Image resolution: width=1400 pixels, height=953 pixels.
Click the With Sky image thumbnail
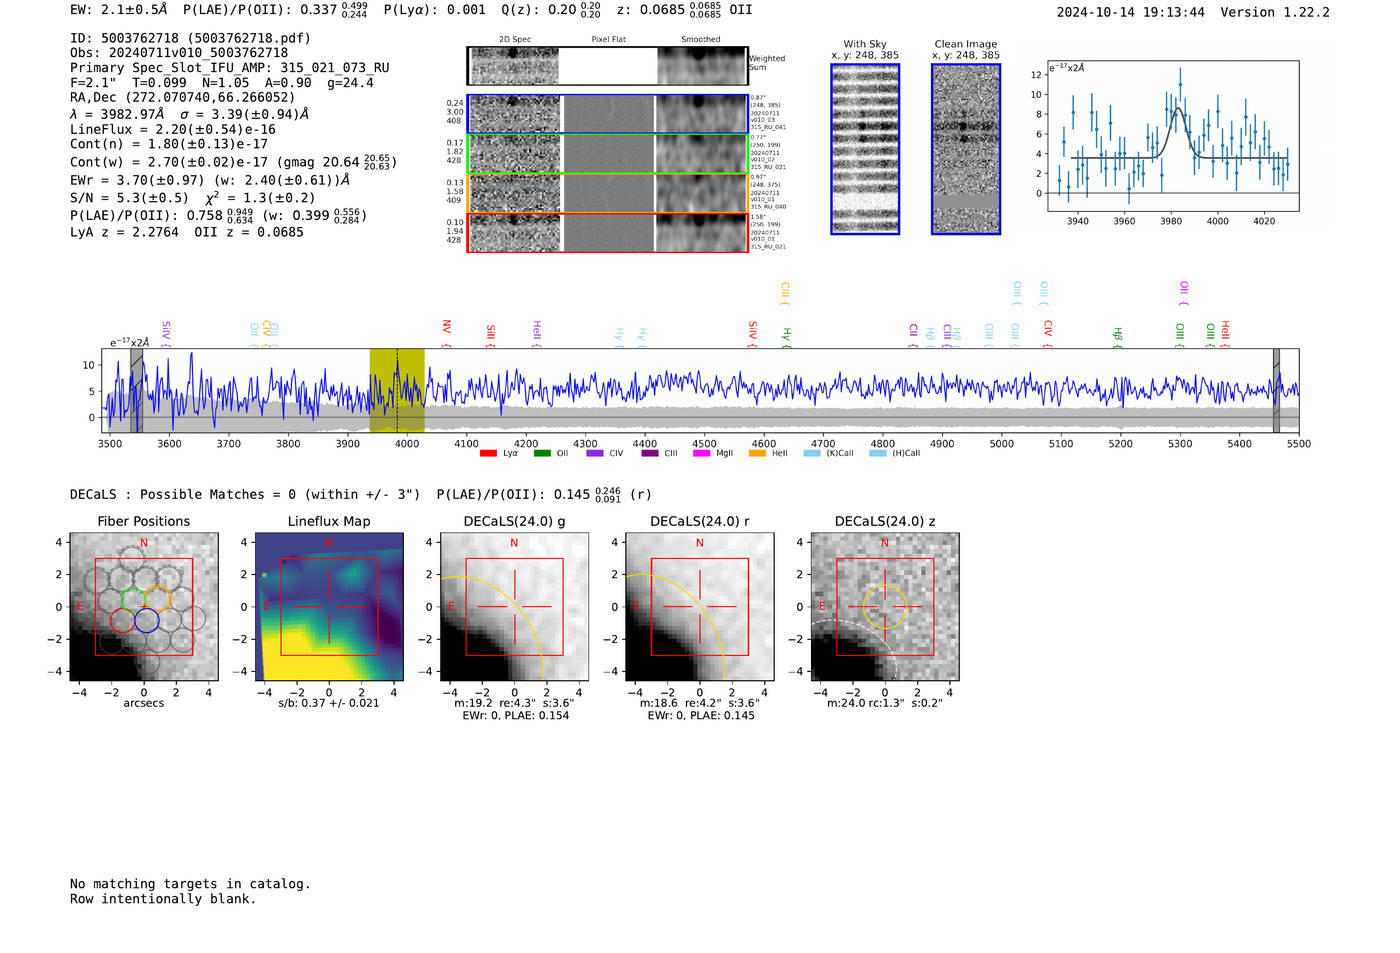click(x=865, y=149)
